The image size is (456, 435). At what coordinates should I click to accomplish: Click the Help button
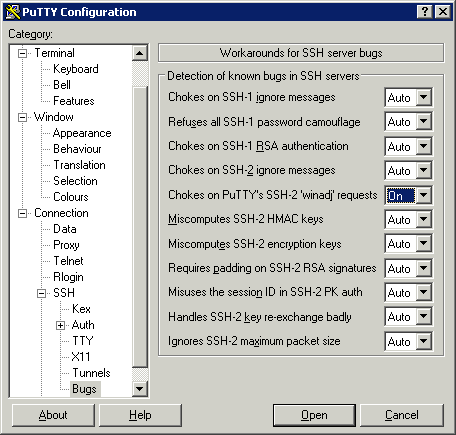click(x=140, y=415)
